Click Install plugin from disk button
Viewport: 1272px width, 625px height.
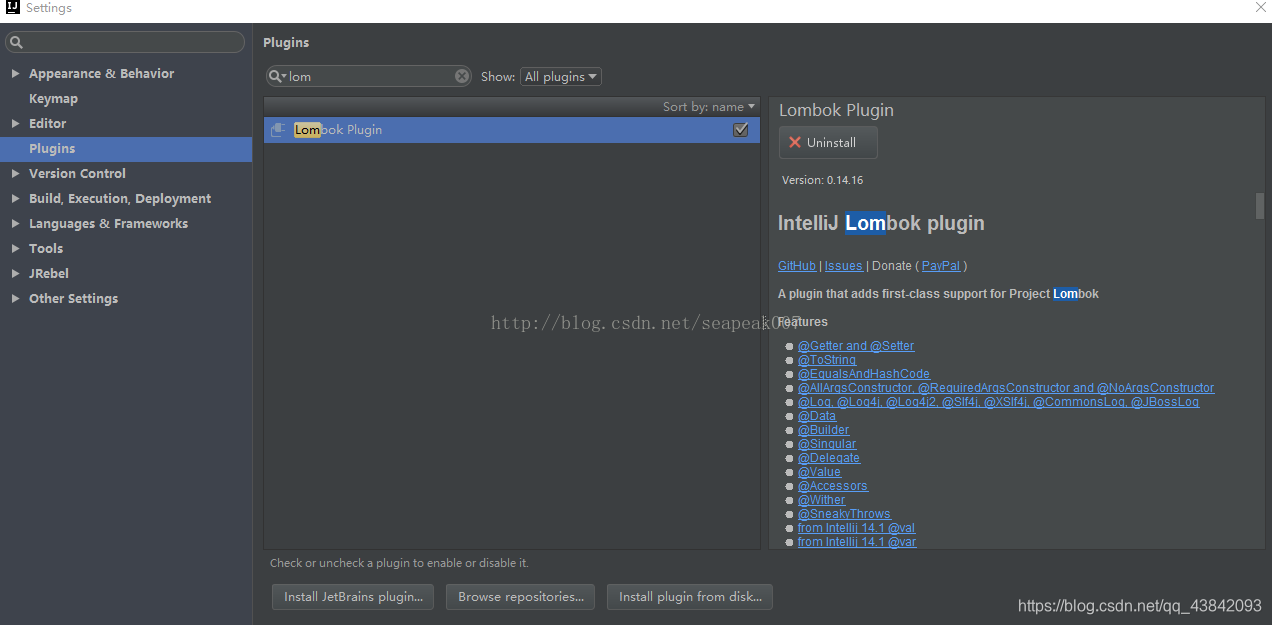[x=690, y=597]
